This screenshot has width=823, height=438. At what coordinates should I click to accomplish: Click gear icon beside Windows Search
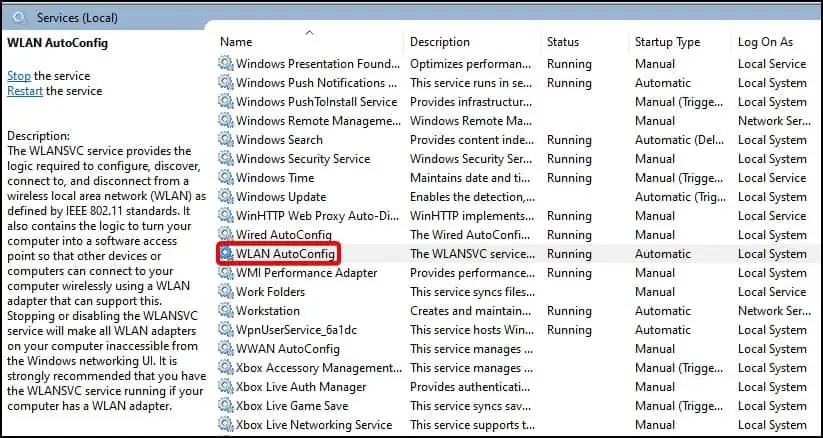(226, 140)
